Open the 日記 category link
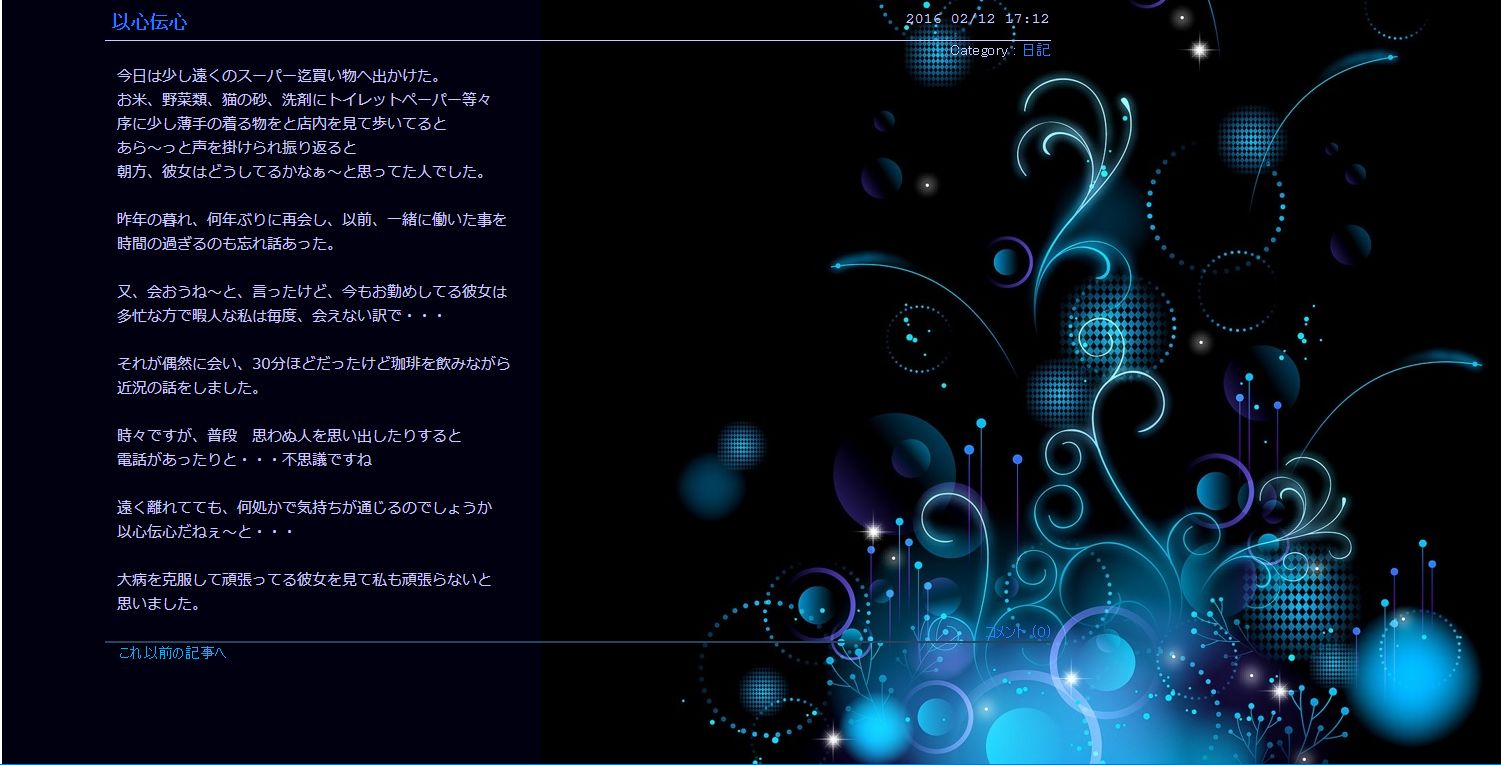Screen dimensions: 1501x765 [x=1035, y=50]
